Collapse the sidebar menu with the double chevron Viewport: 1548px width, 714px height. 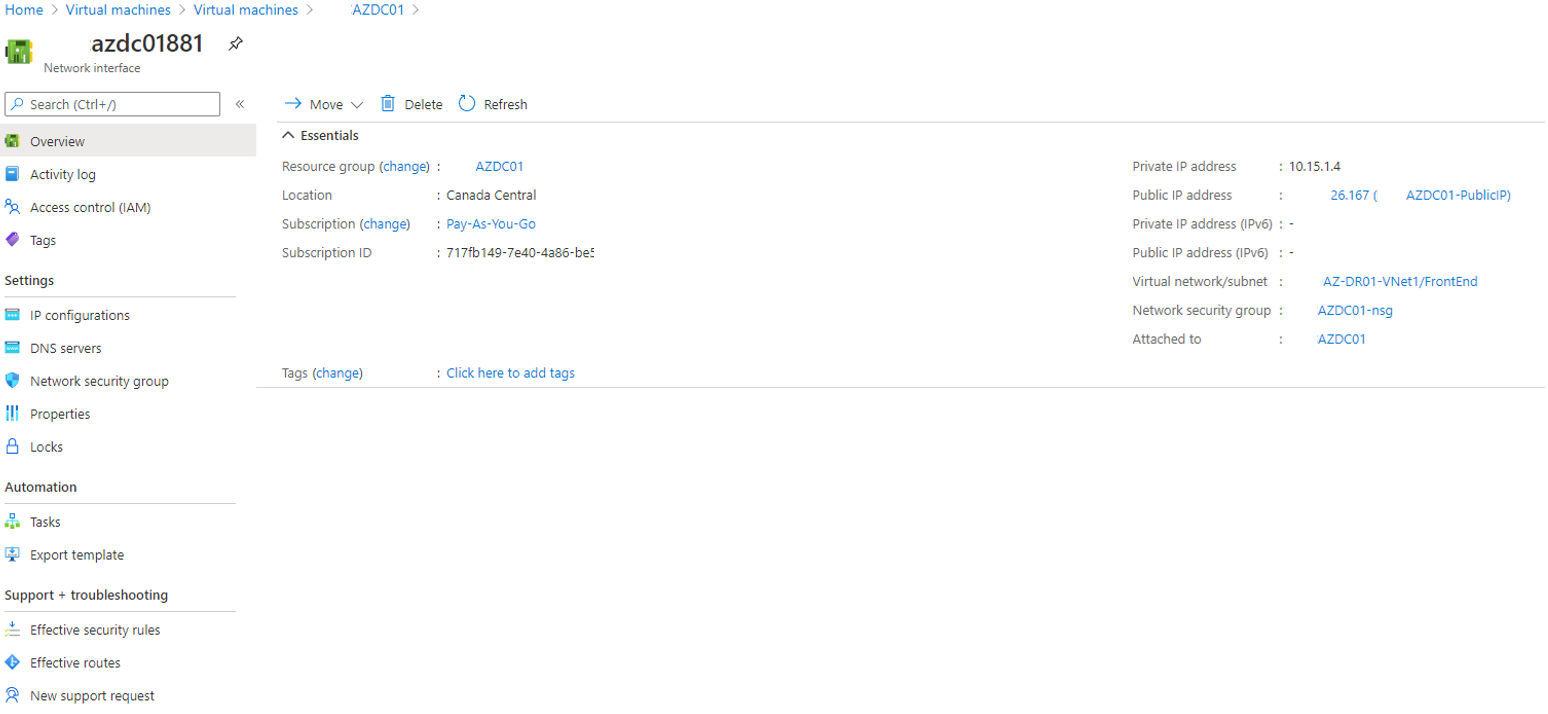point(240,104)
